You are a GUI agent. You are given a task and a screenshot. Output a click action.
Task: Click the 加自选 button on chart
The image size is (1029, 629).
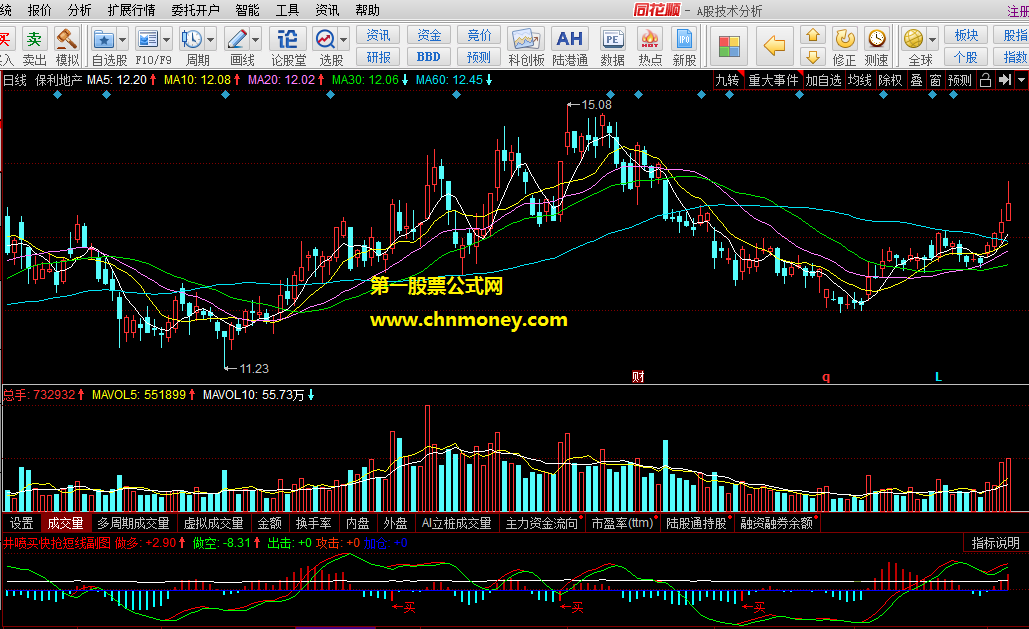(x=823, y=80)
